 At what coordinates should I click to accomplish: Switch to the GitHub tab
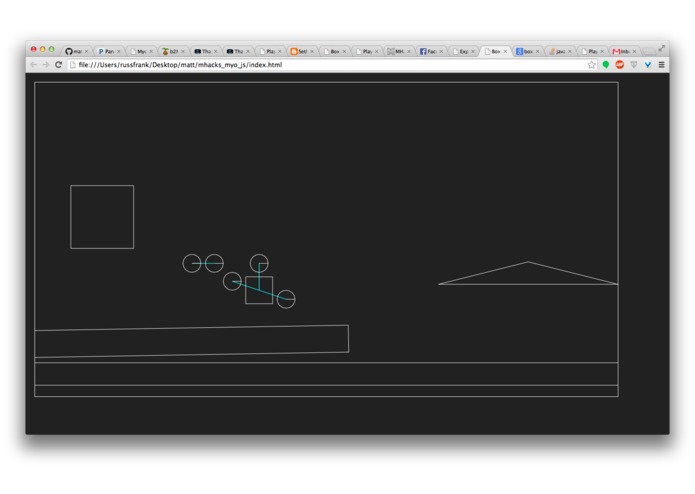click(x=74, y=51)
